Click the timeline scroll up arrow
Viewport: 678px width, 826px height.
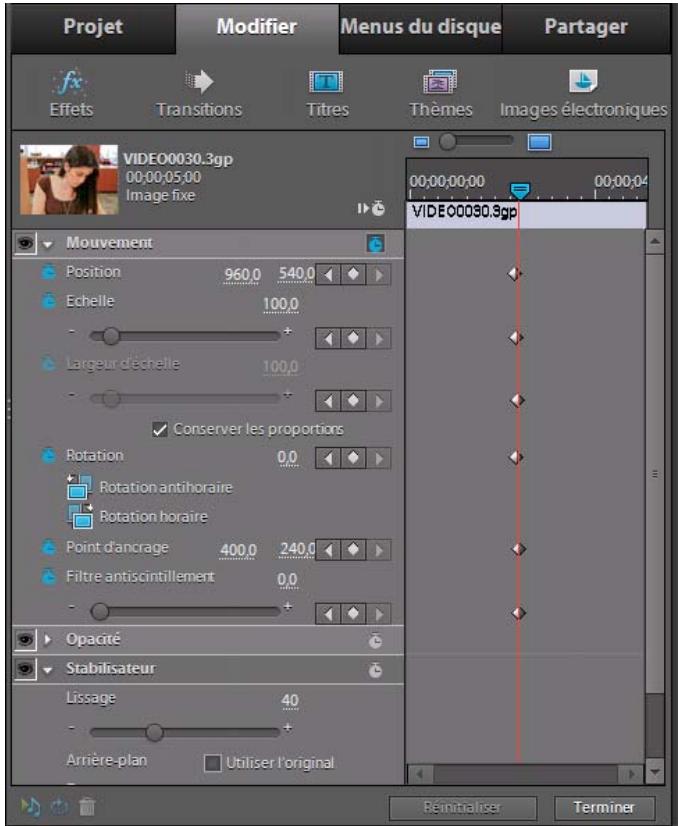point(655,242)
